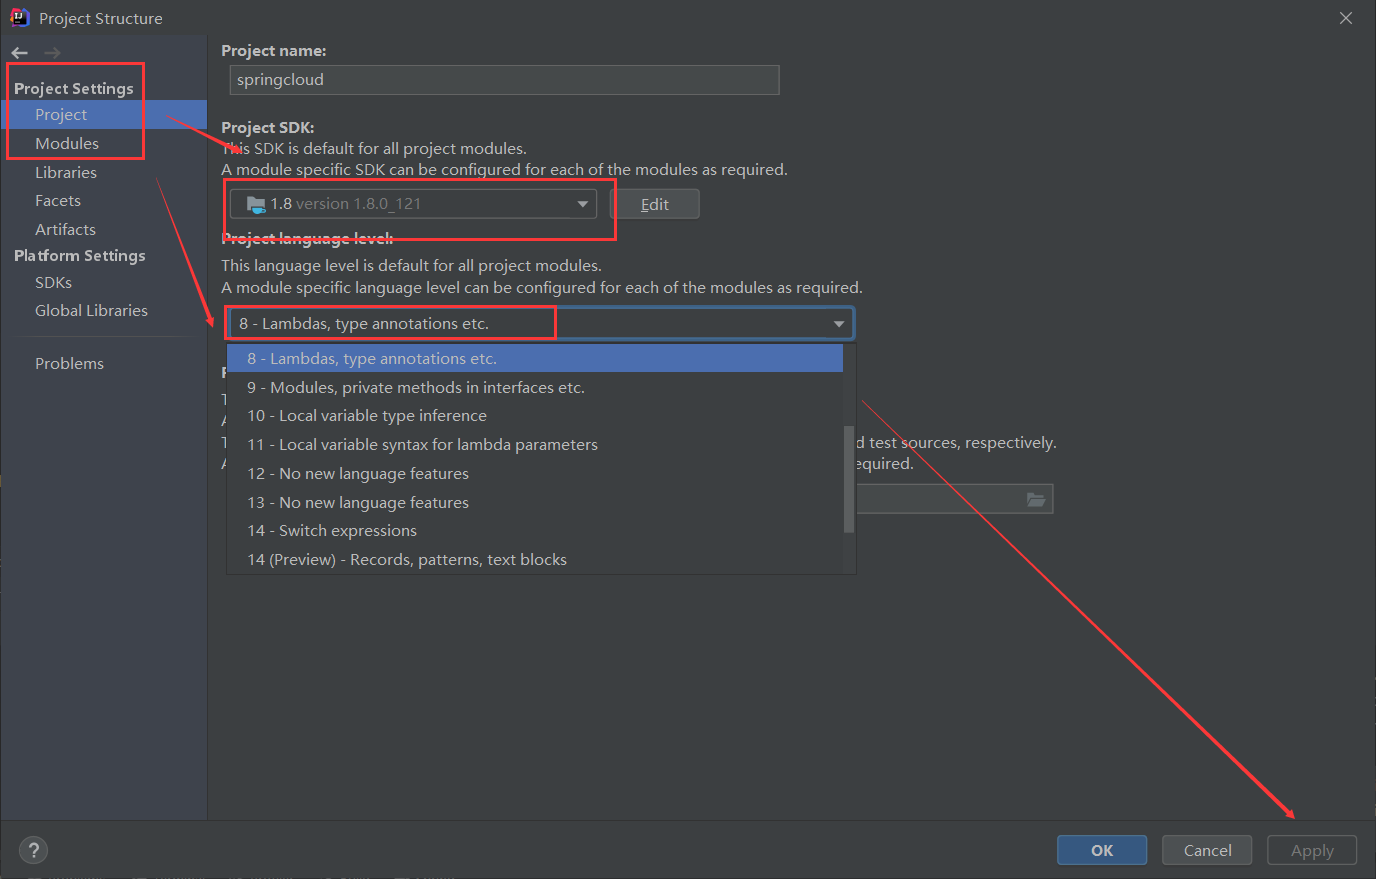Open the Facets settings page

(57, 200)
